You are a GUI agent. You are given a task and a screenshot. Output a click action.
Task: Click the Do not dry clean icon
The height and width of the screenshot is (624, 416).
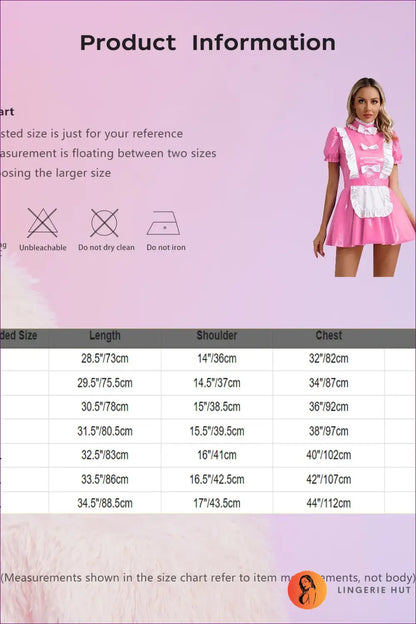pyautogui.click(x=104, y=223)
